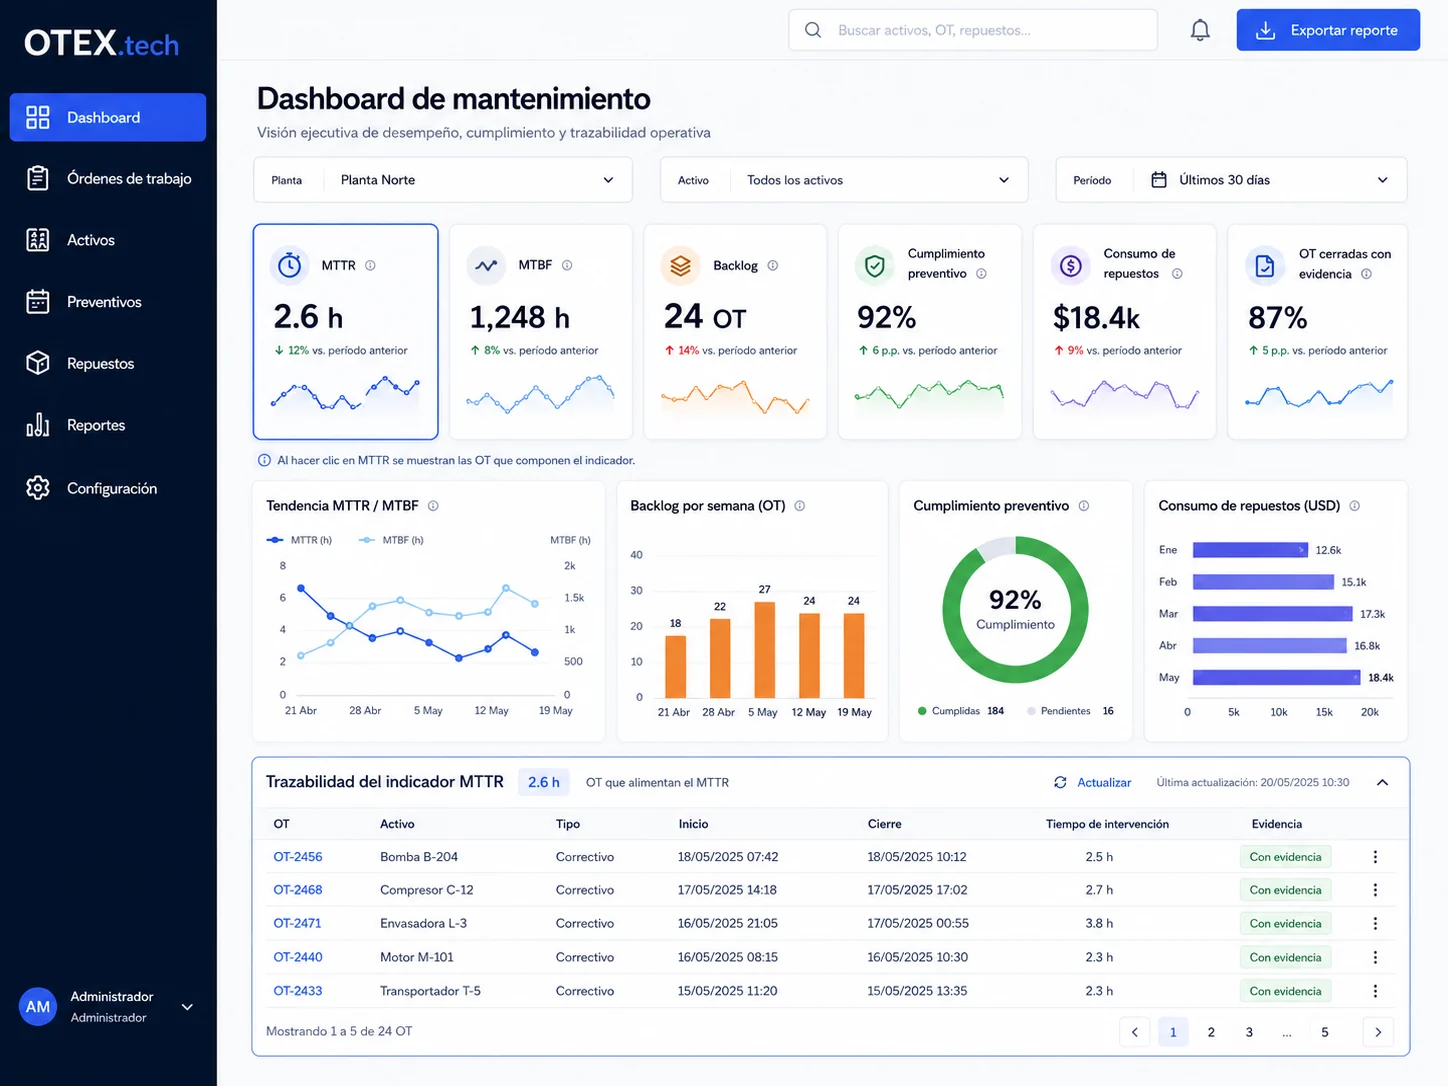
Task: Click the next page arrow
Action: point(1378,1032)
